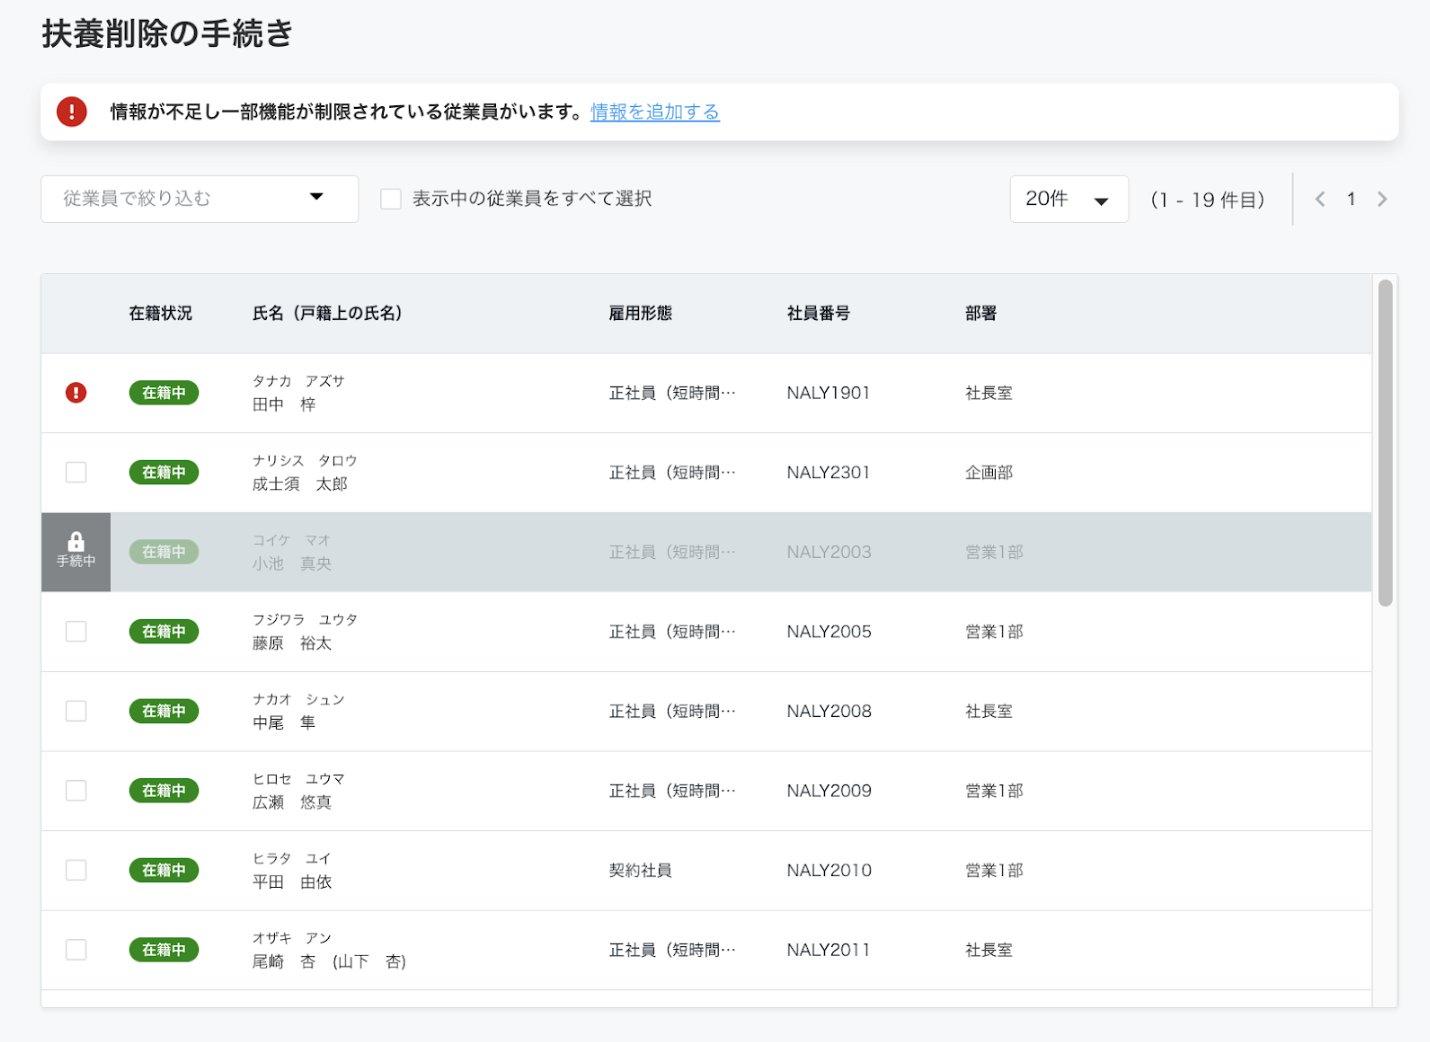The width and height of the screenshot is (1430, 1042).
Task: Click 社長室 department in NALY2011 row
Action: pos(989,949)
